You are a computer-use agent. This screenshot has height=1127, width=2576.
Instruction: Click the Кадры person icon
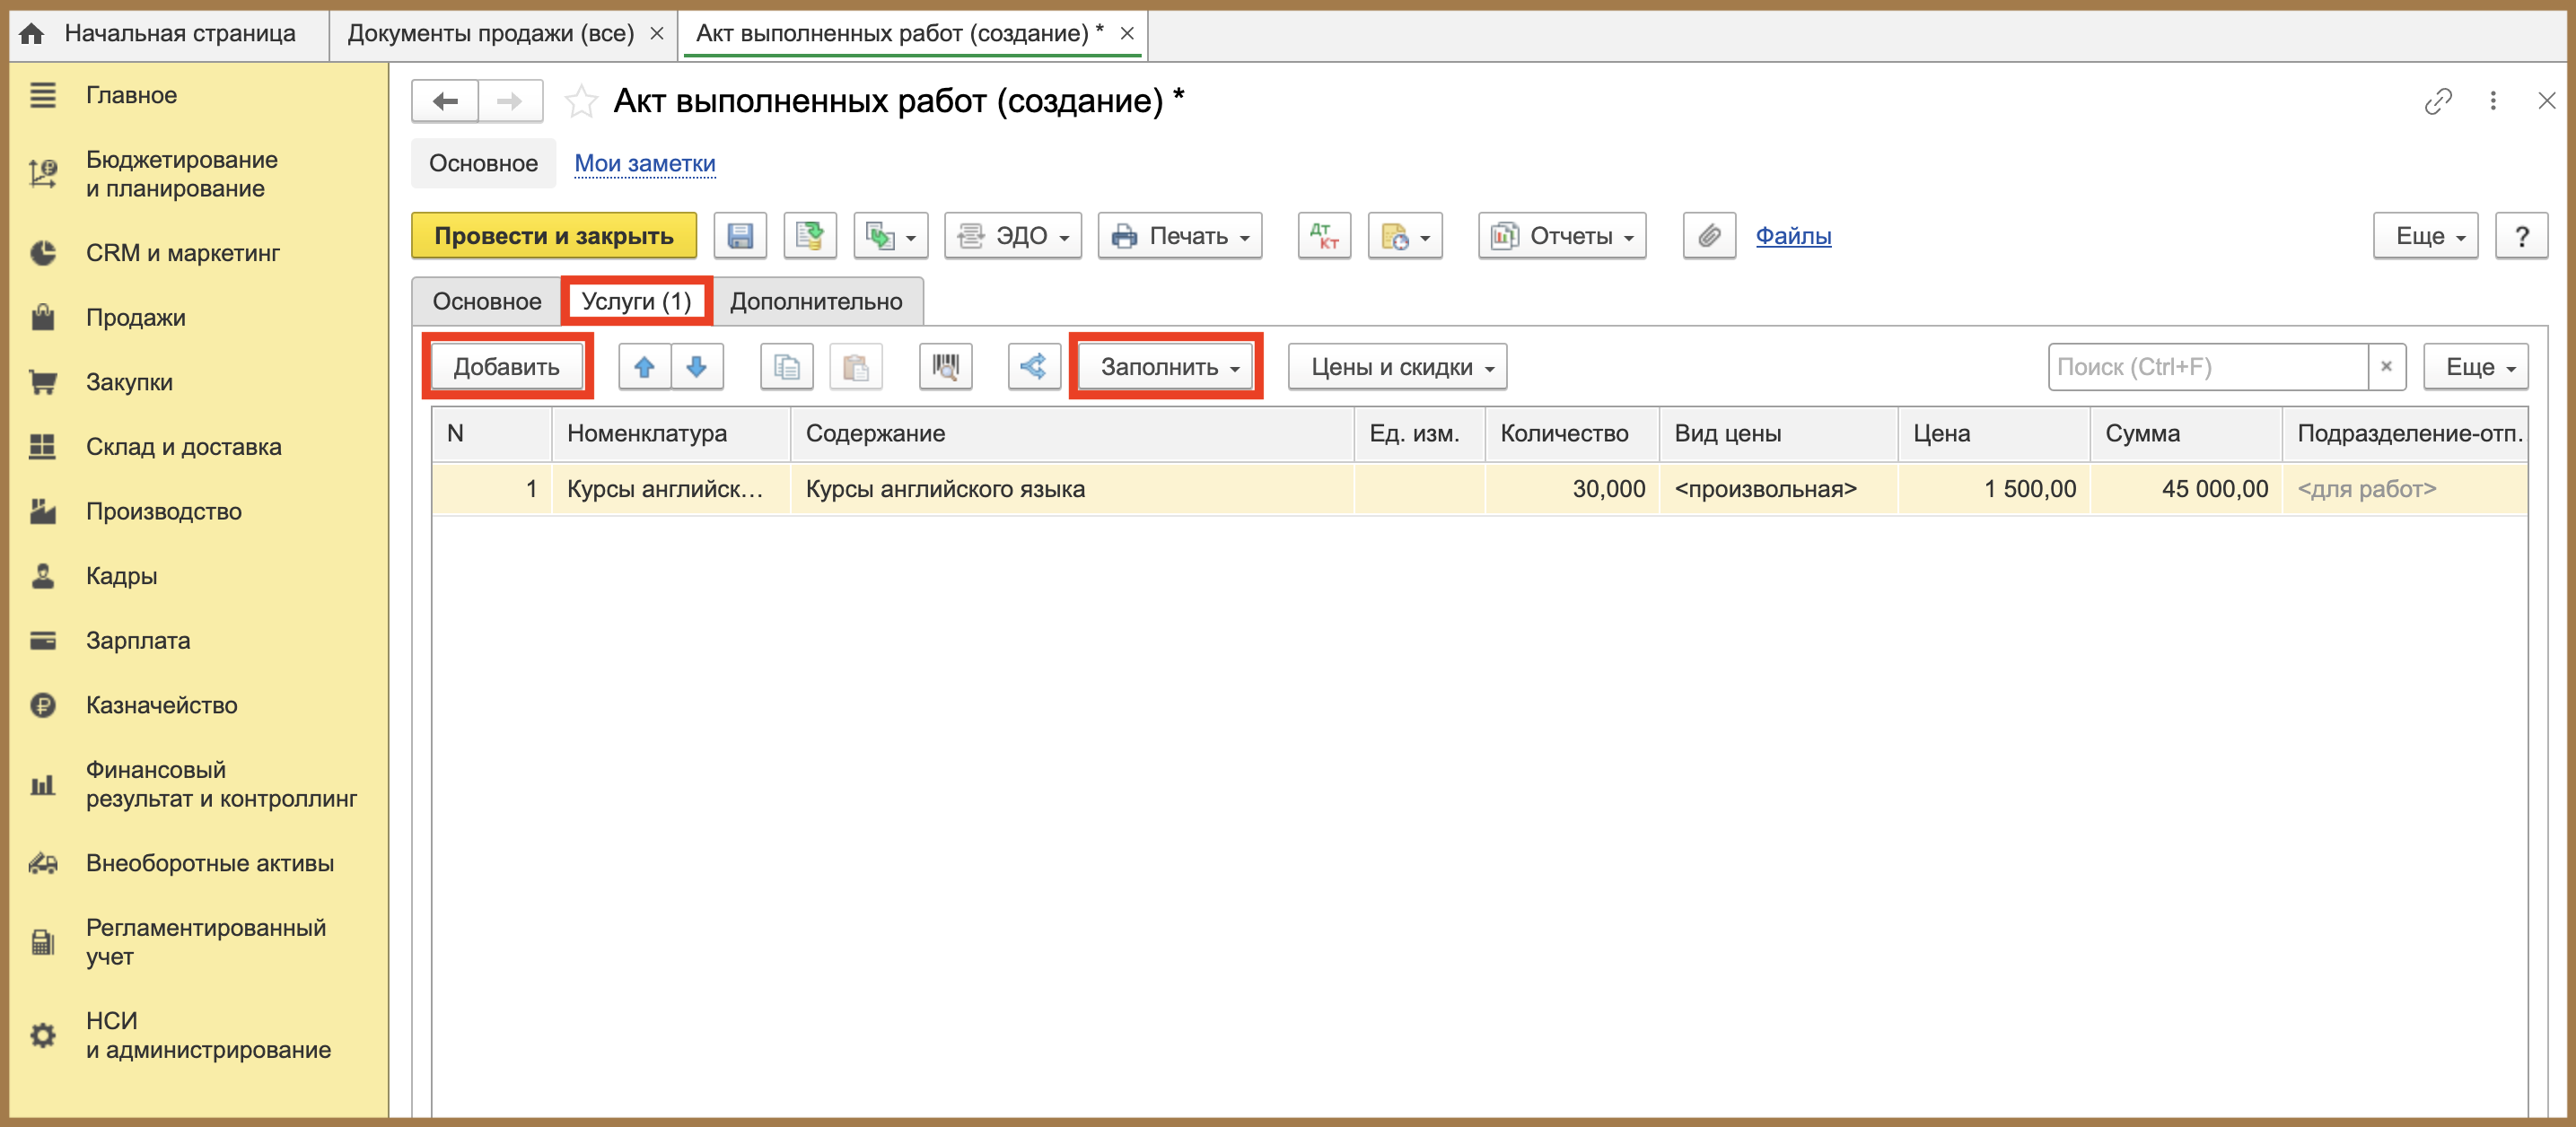[x=43, y=576]
